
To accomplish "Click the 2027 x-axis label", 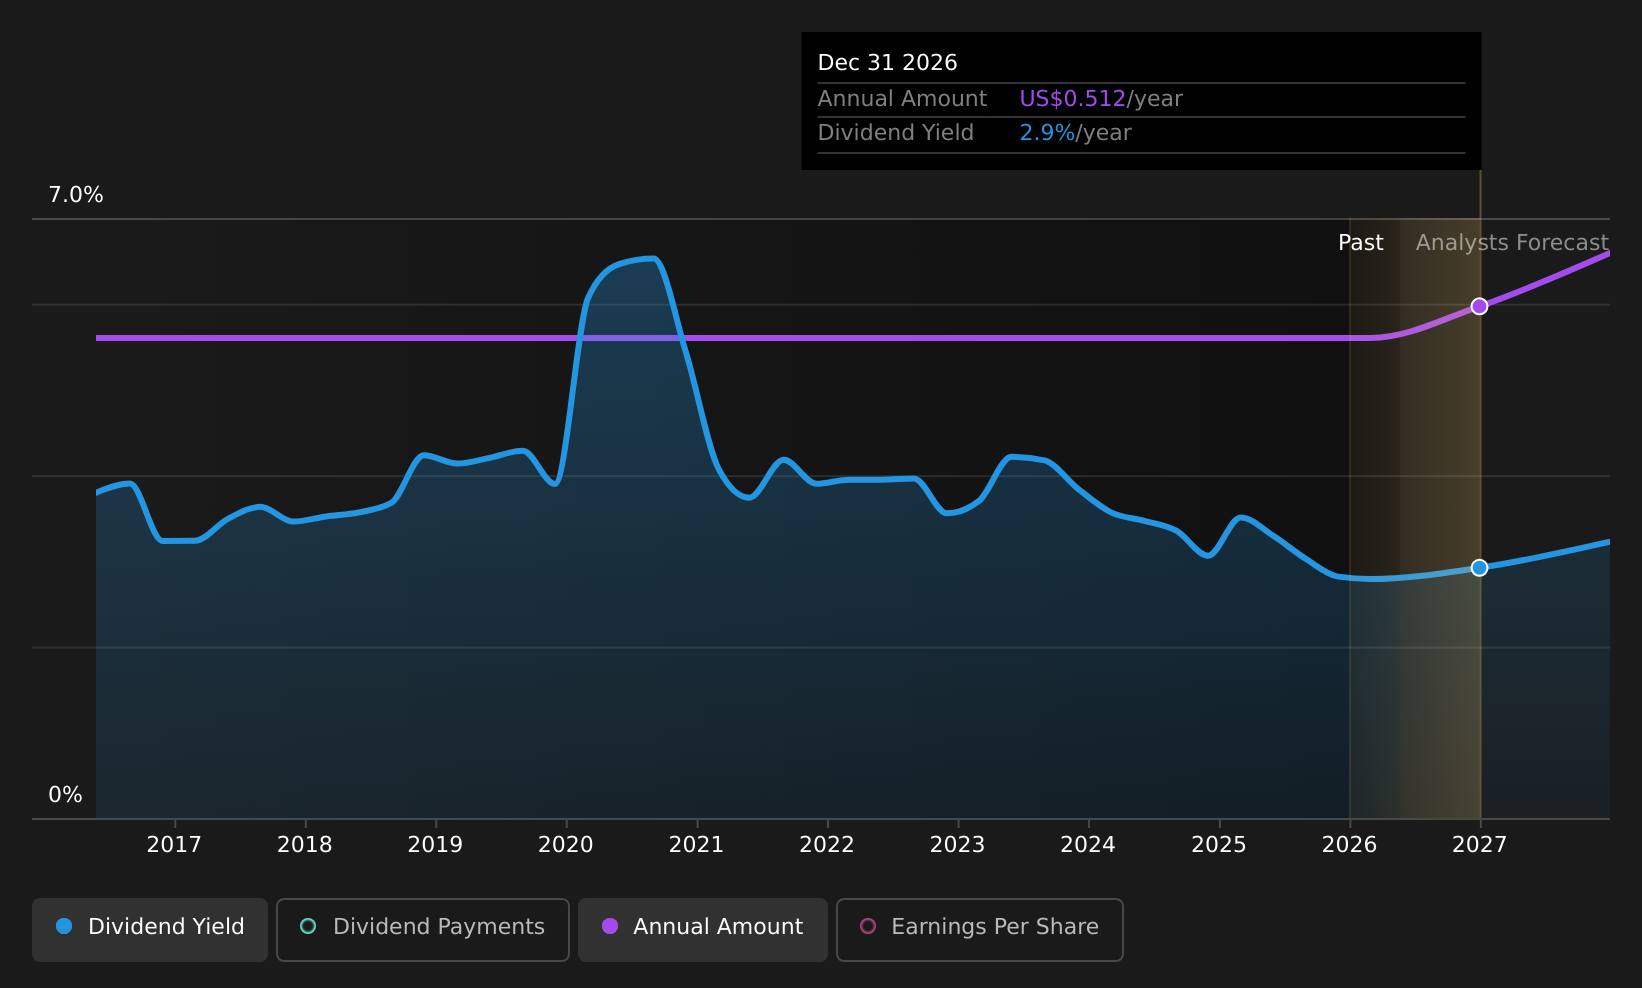I will click(x=1480, y=845).
